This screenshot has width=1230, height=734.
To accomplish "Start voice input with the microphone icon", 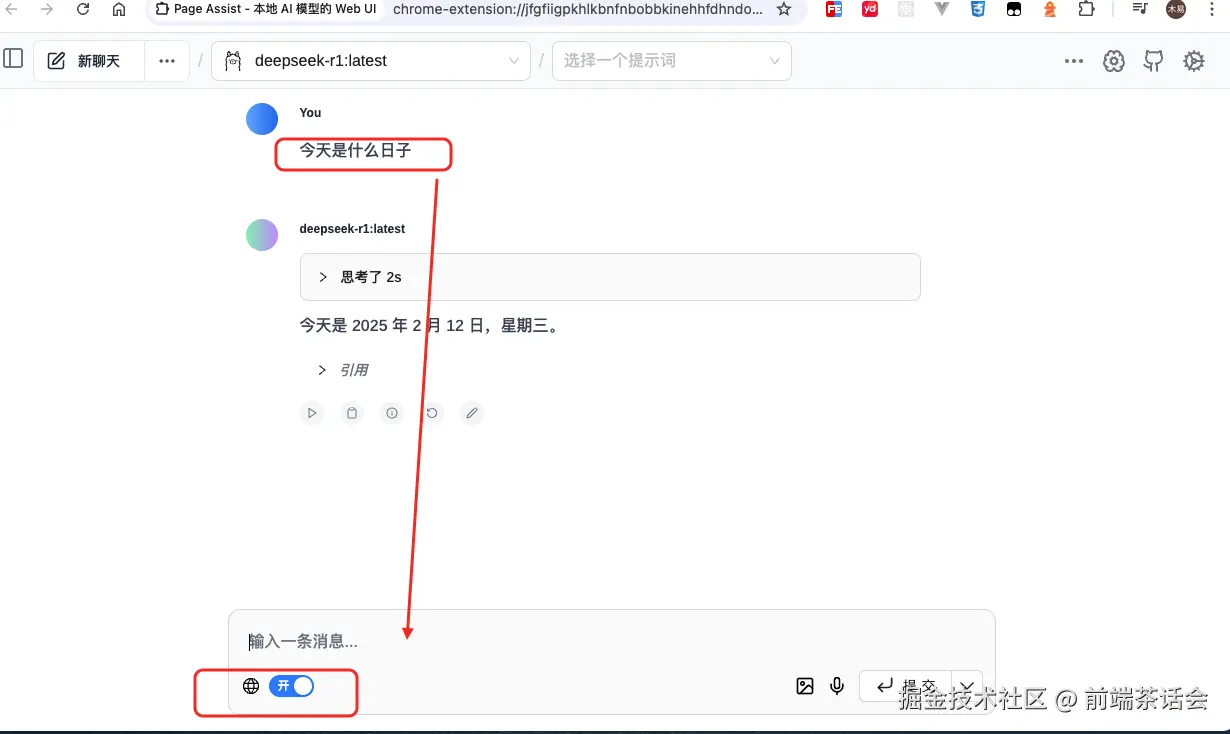I will click(837, 686).
